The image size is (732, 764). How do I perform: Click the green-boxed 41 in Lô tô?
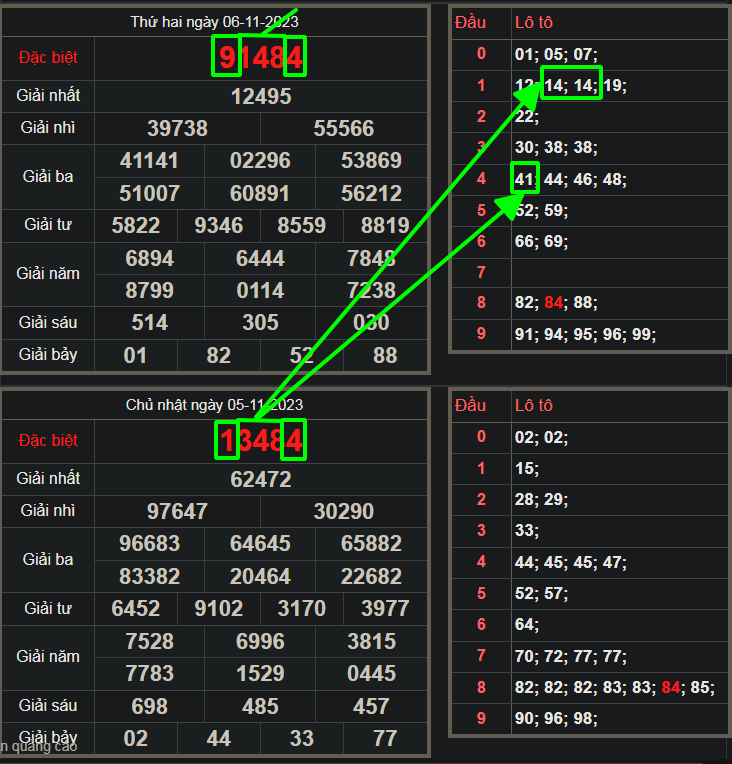(x=525, y=180)
